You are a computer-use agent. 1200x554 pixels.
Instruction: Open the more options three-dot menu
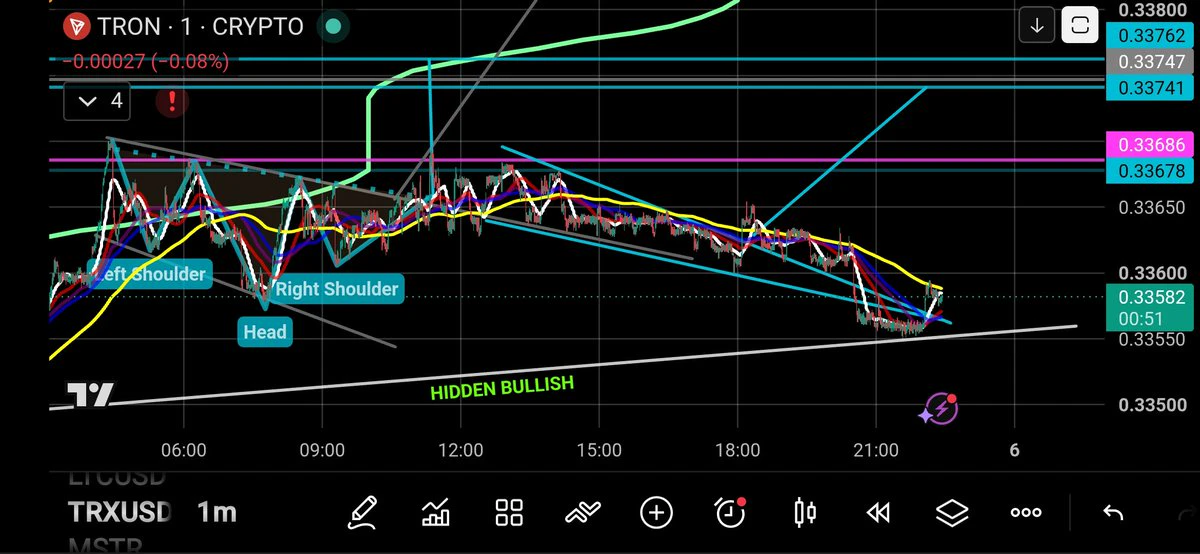1026,513
